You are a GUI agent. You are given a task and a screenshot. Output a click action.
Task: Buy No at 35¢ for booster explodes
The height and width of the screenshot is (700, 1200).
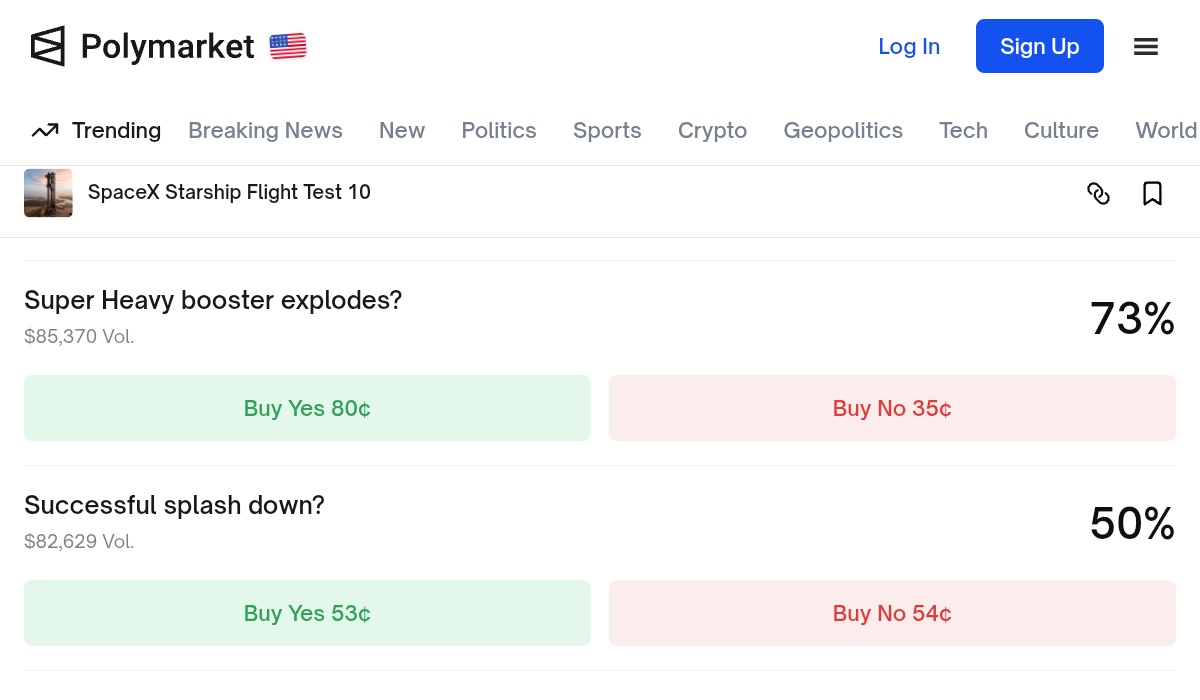click(x=892, y=408)
